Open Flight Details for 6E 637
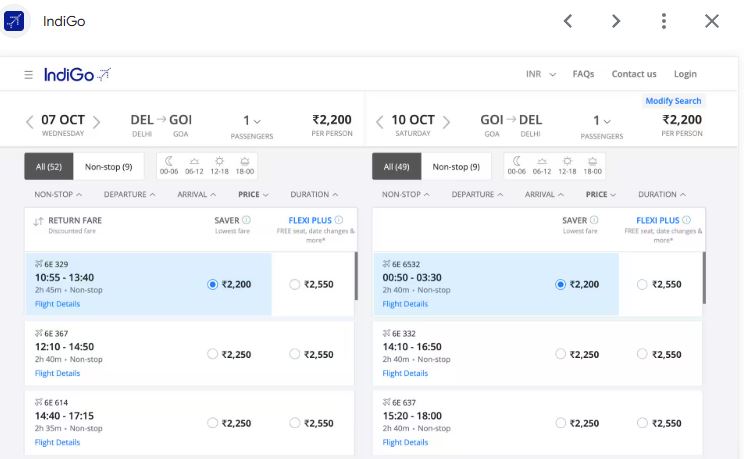This screenshot has width=744, height=459. pyautogui.click(x=405, y=442)
